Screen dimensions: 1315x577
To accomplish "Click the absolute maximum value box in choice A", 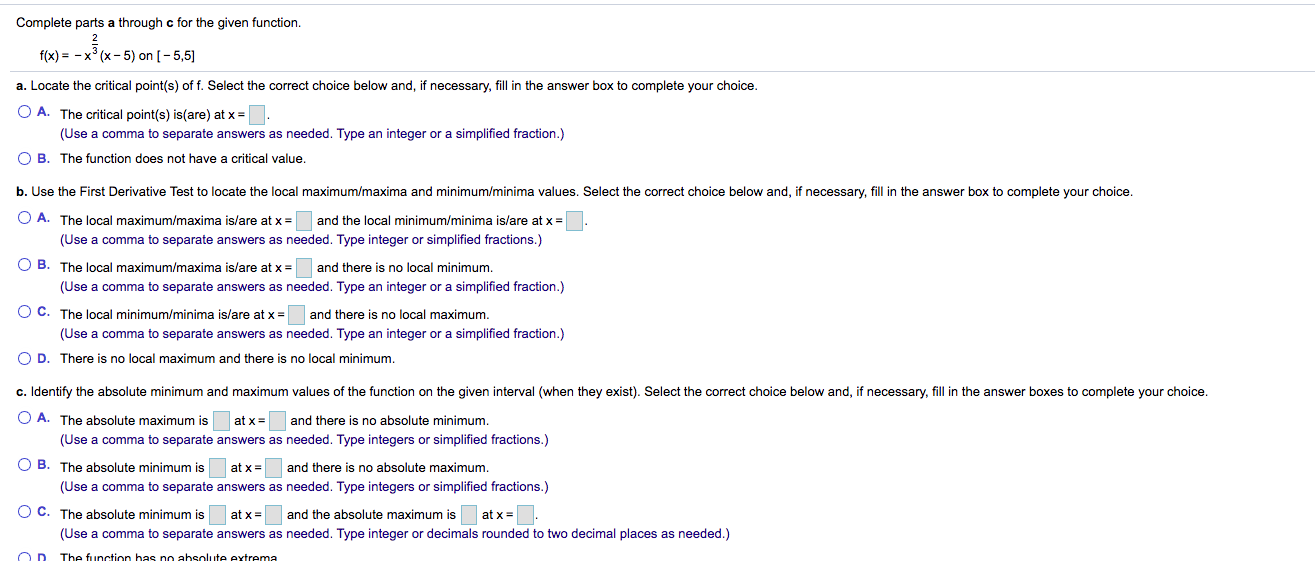I will (220, 420).
